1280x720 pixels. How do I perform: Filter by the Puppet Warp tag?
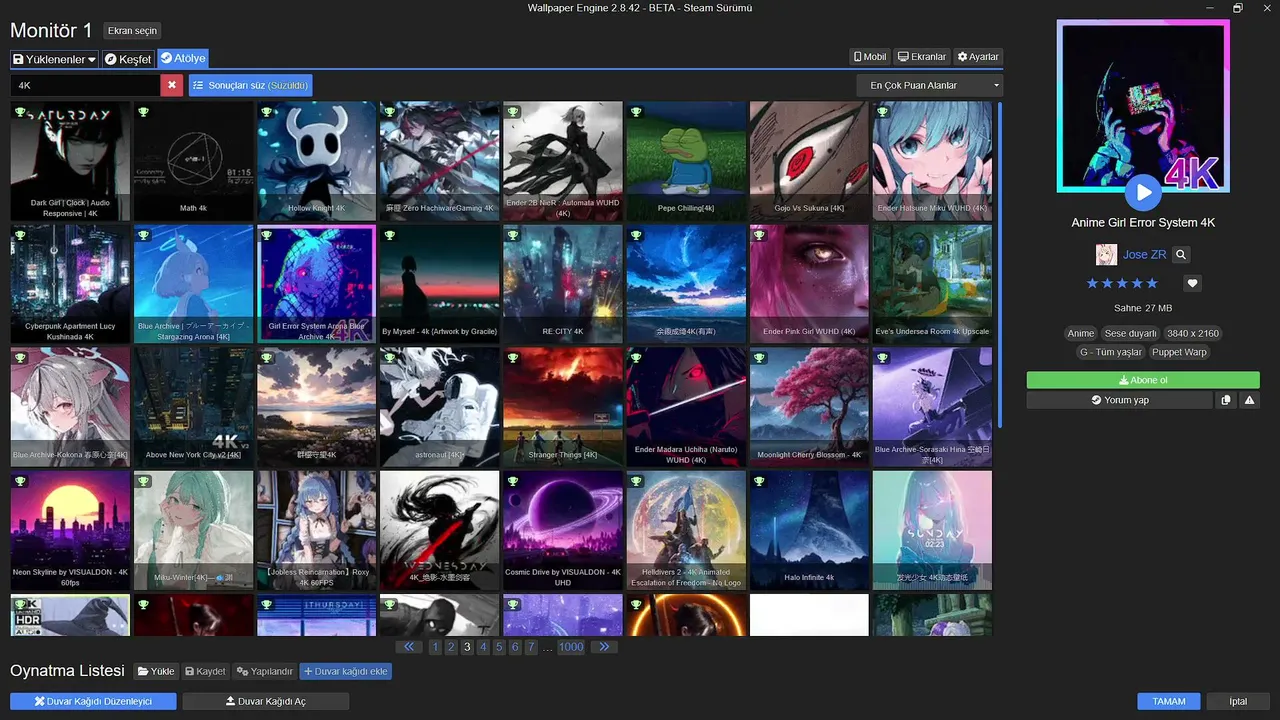click(1180, 353)
